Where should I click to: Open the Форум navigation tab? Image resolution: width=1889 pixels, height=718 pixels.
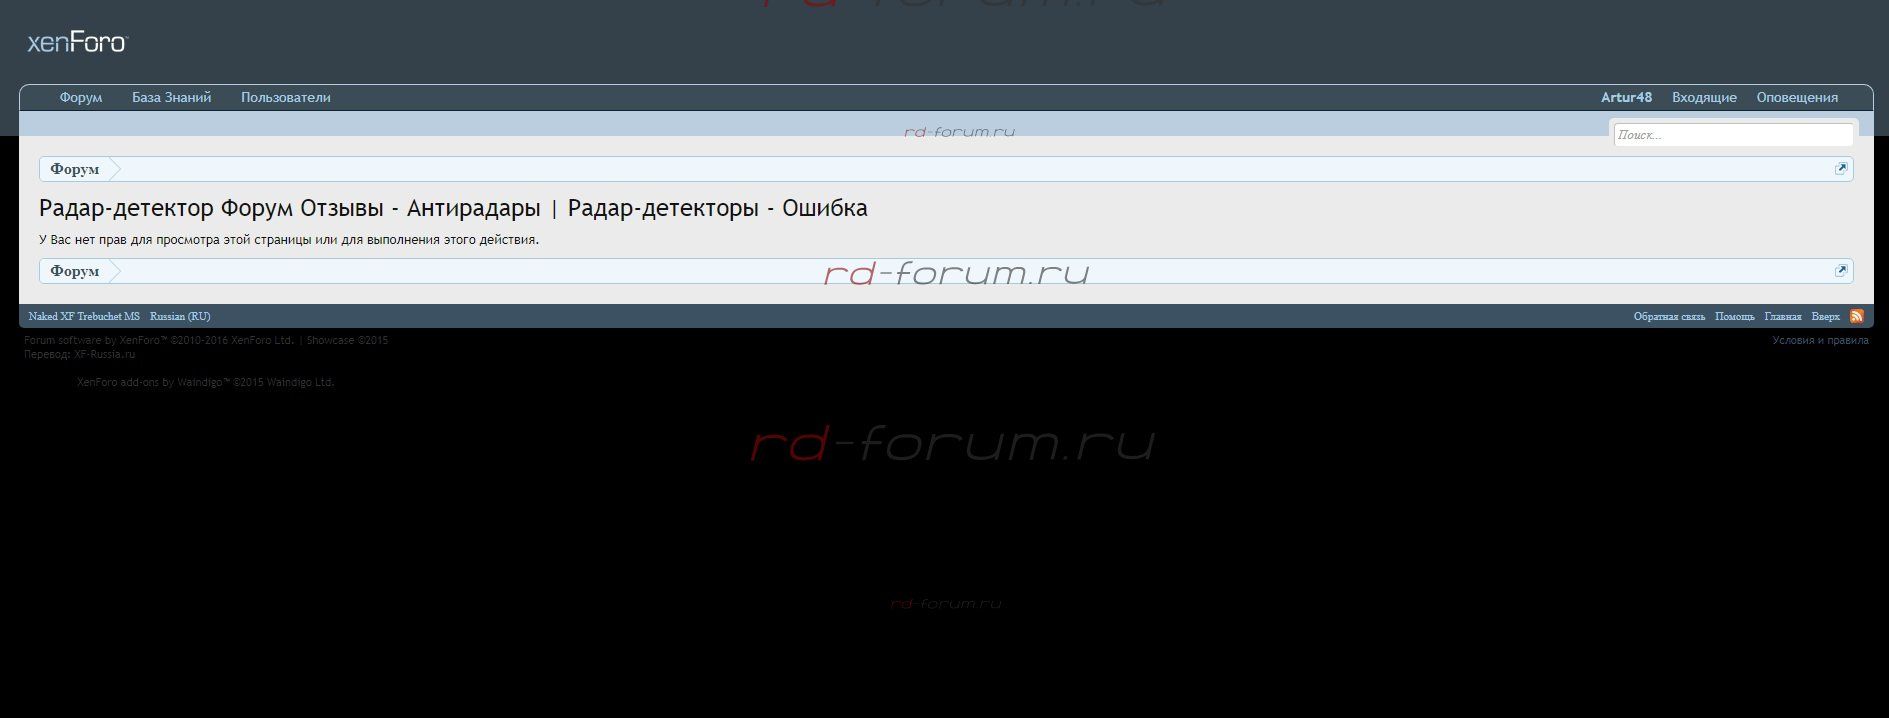click(80, 98)
